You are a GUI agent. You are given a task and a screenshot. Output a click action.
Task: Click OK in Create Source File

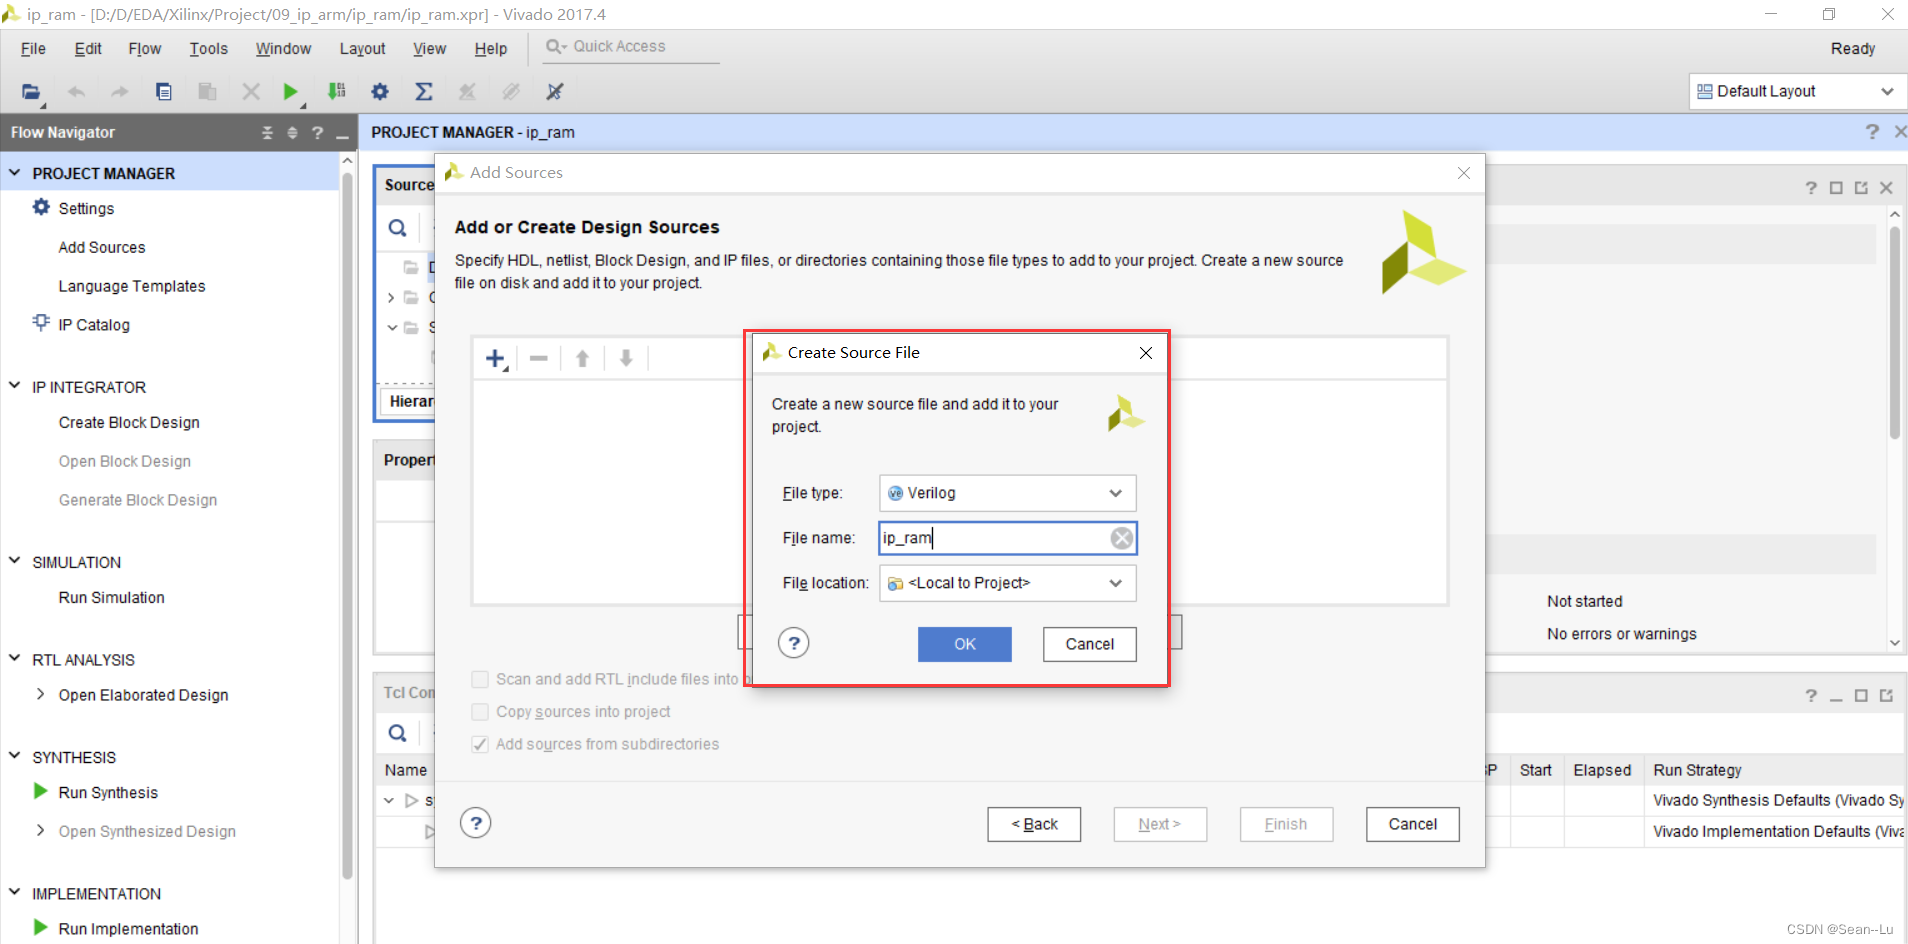965,644
